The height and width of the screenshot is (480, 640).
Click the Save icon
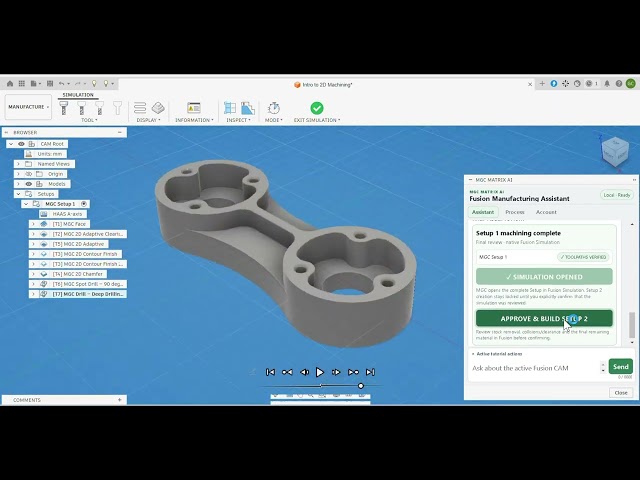pyautogui.click(x=50, y=84)
